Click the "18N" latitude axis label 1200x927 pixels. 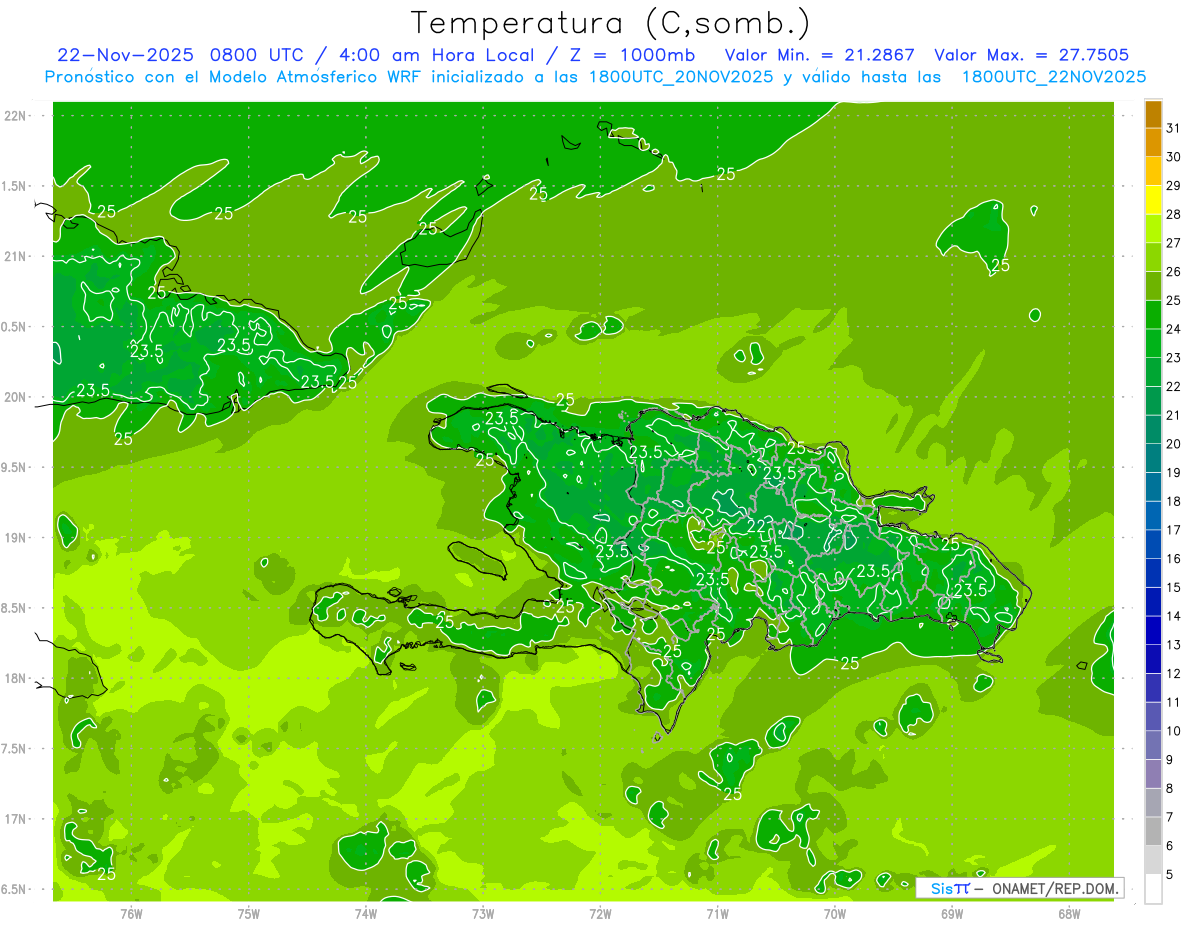click(16, 678)
